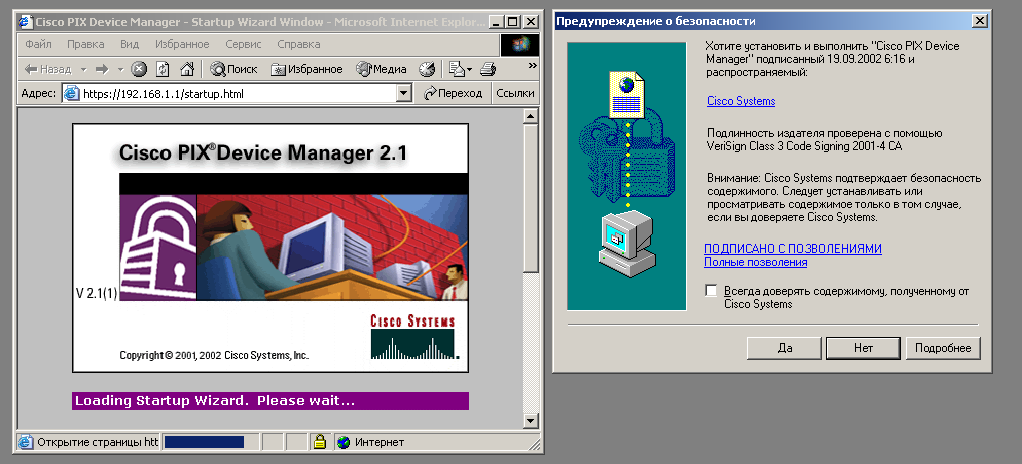The height and width of the screenshot is (464, 1022).
Task: Open the Ссылки links bar
Action: pyautogui.click(x=515, y=93)
